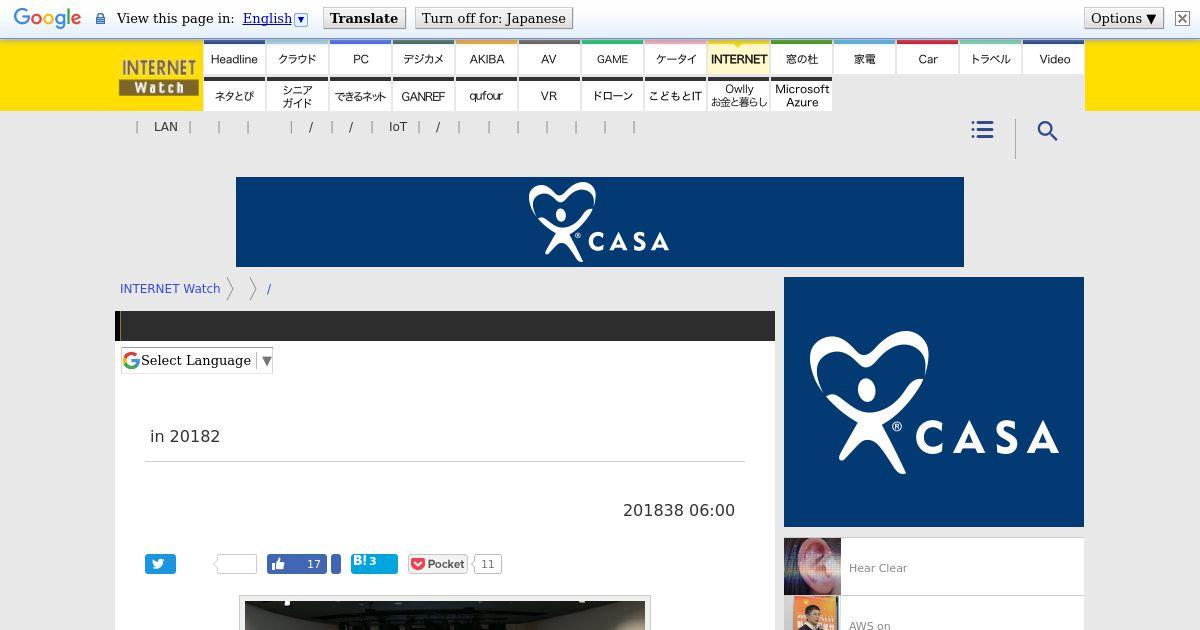Open the Select Language dropdown
The height and width of the screenshot is (630, 1200).
(x=197, y=361)
